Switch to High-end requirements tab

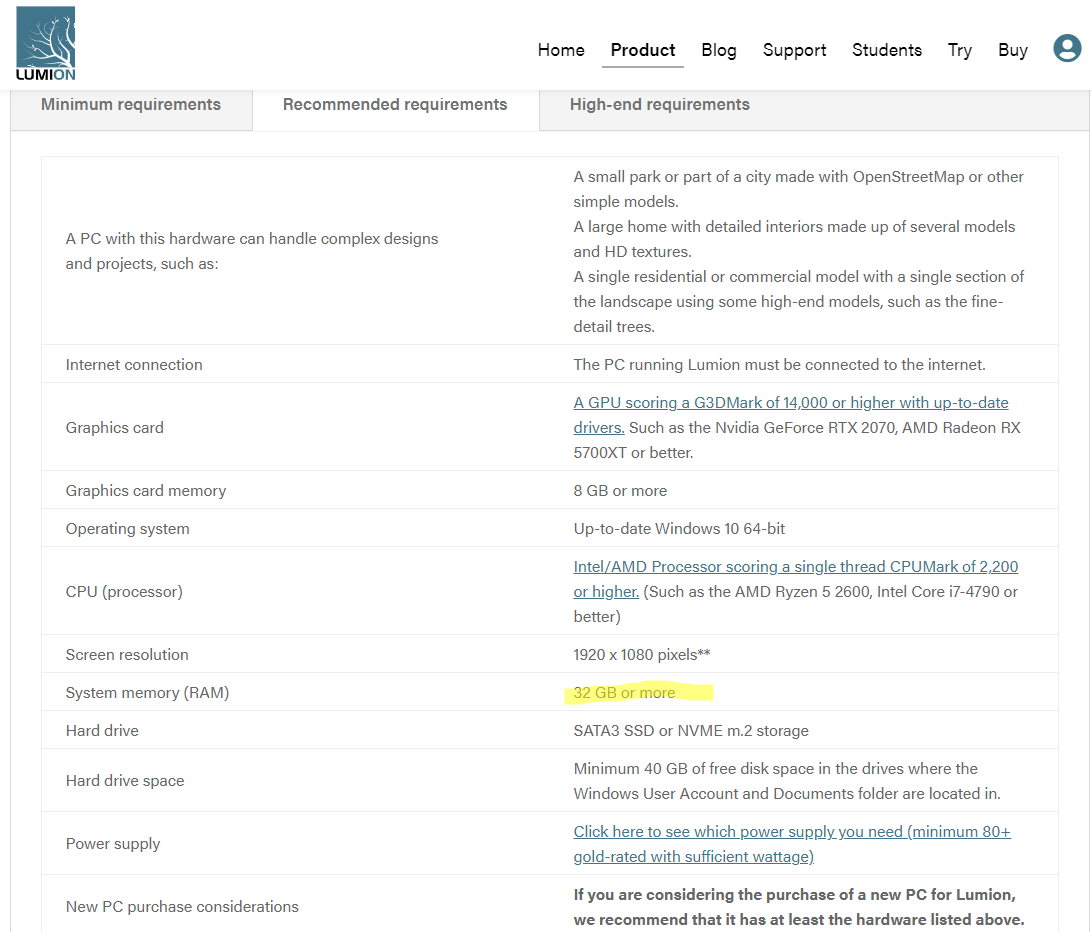(x=660, y=104)
